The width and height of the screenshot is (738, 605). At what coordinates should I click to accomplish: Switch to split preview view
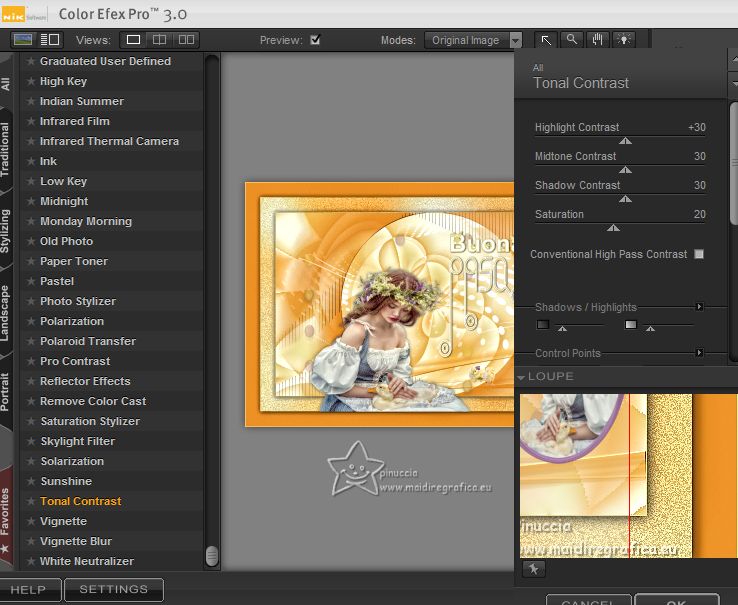point(160,40)
